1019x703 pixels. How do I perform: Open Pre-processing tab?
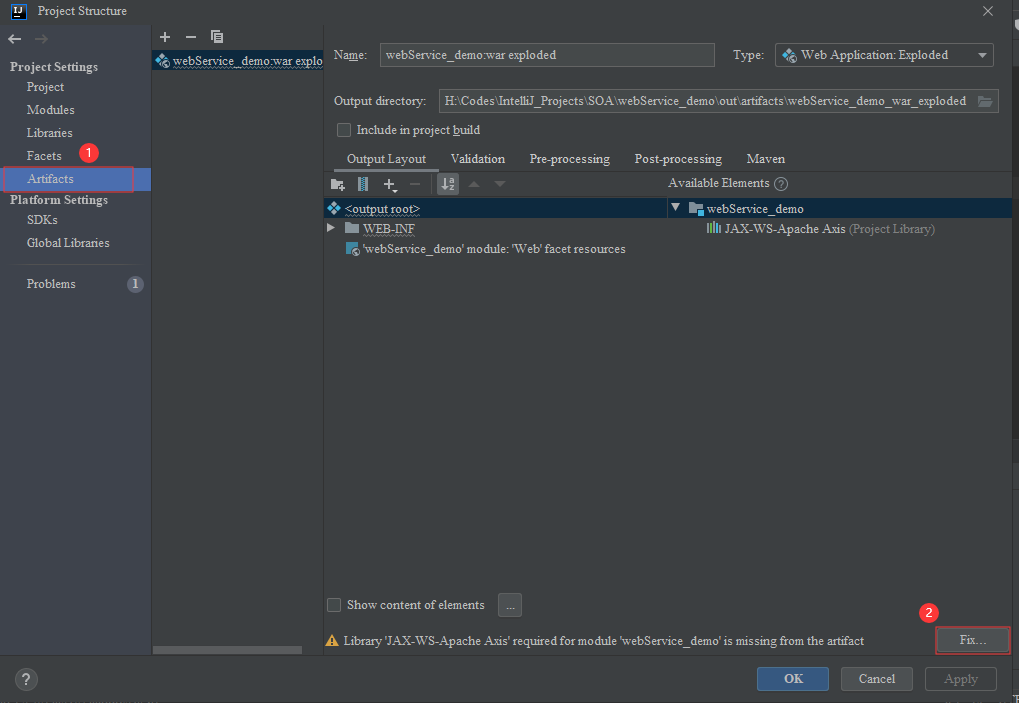click(x=569, y=159)
